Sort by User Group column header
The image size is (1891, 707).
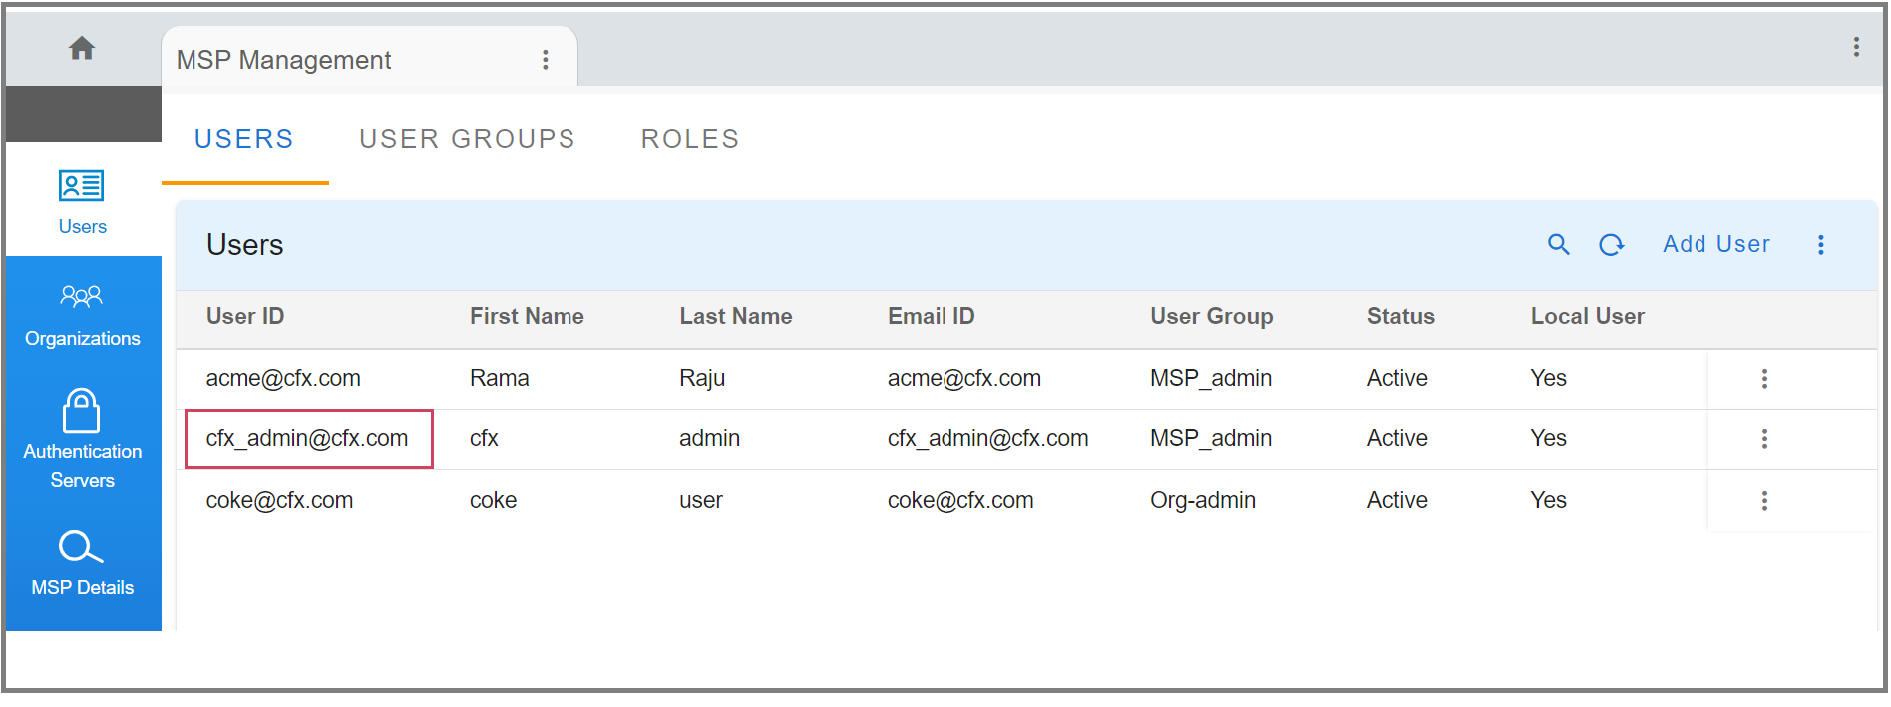pos(1211,316)
